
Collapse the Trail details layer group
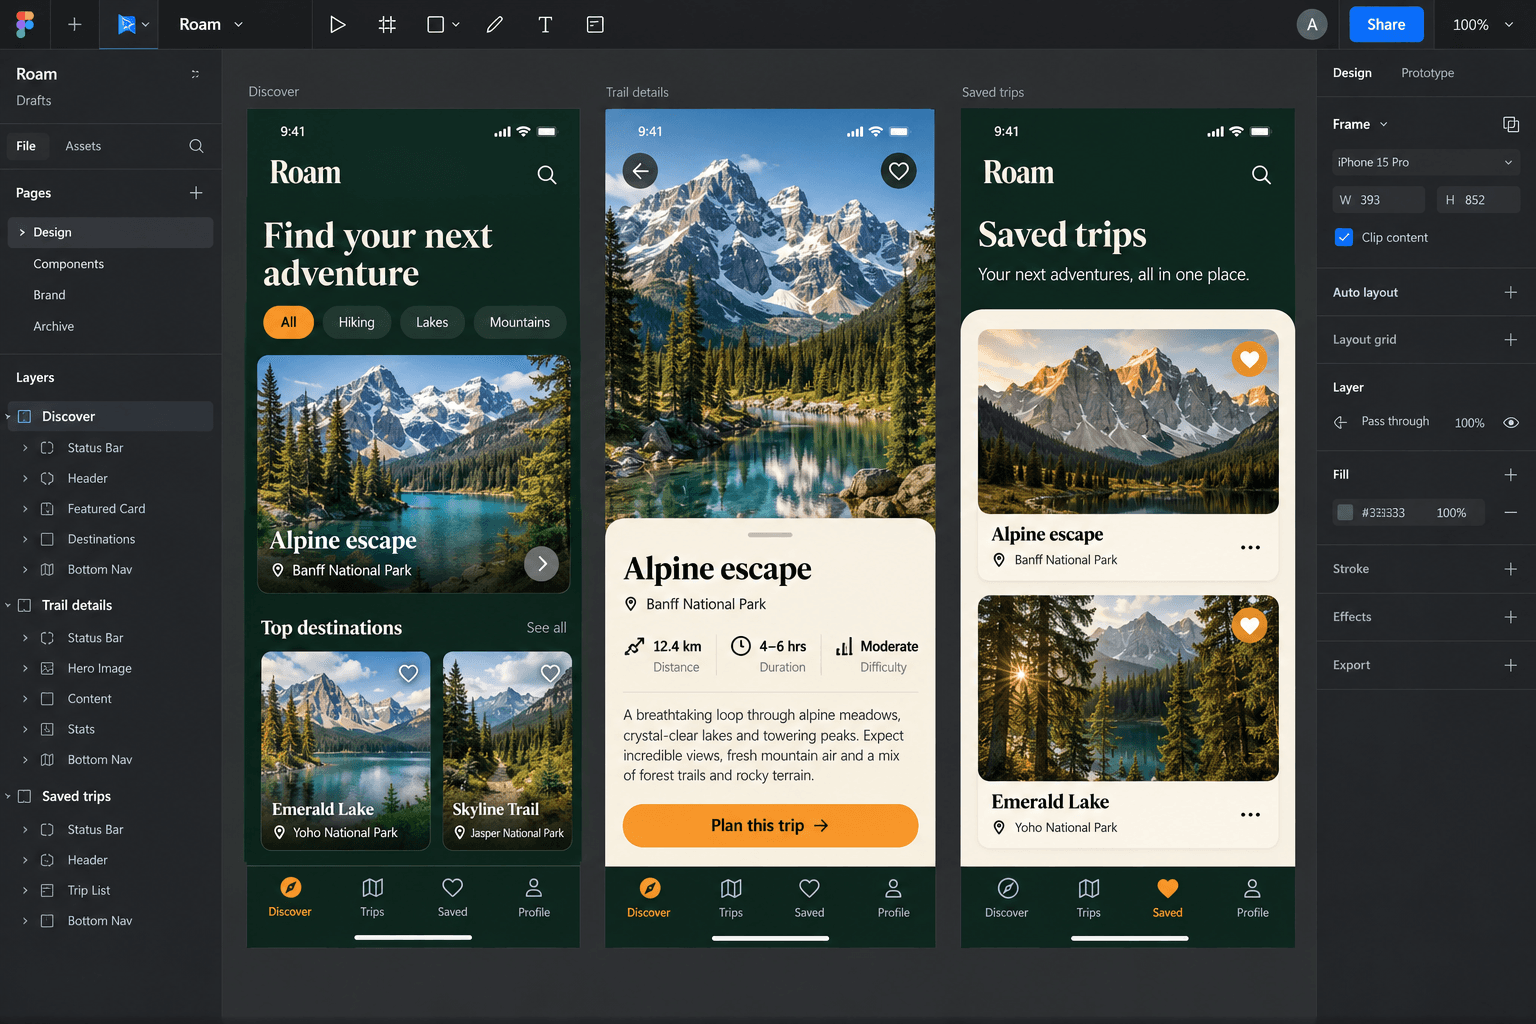(9, 605)
